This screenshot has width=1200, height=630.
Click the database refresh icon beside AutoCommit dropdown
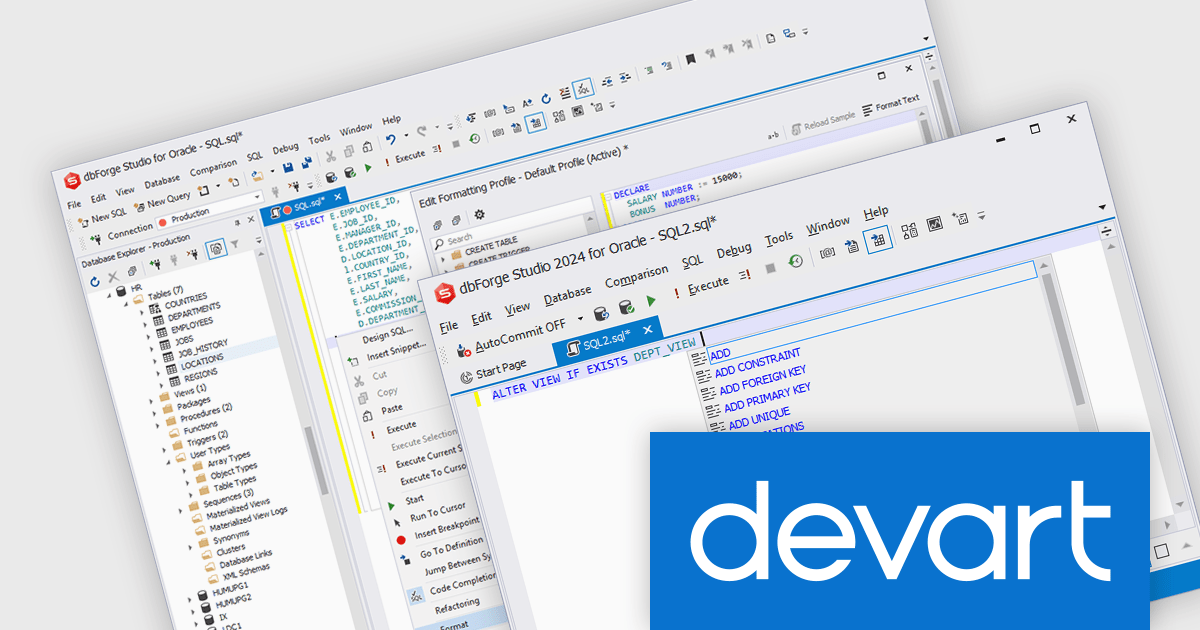pyautogui.click(x=601, y=314)
